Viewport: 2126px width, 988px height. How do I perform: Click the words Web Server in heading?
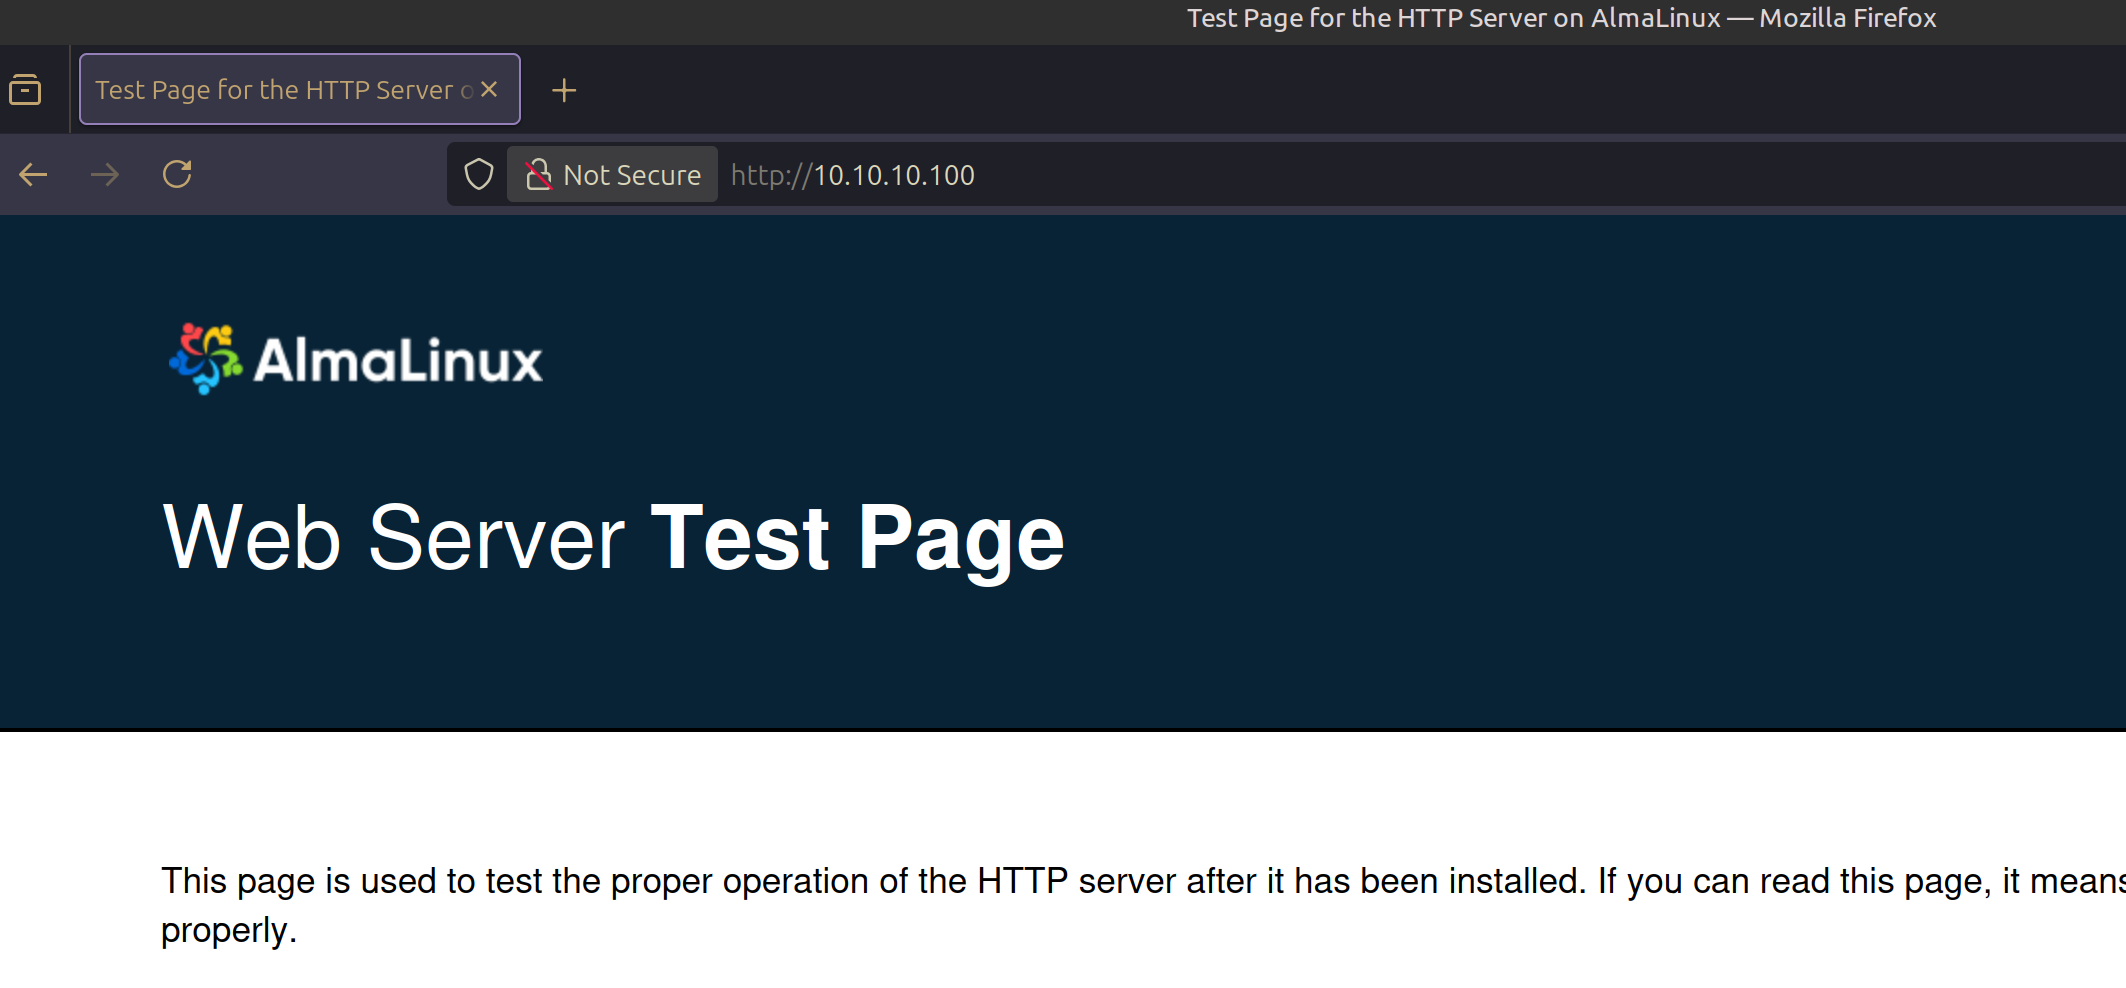tap(393, 538)
